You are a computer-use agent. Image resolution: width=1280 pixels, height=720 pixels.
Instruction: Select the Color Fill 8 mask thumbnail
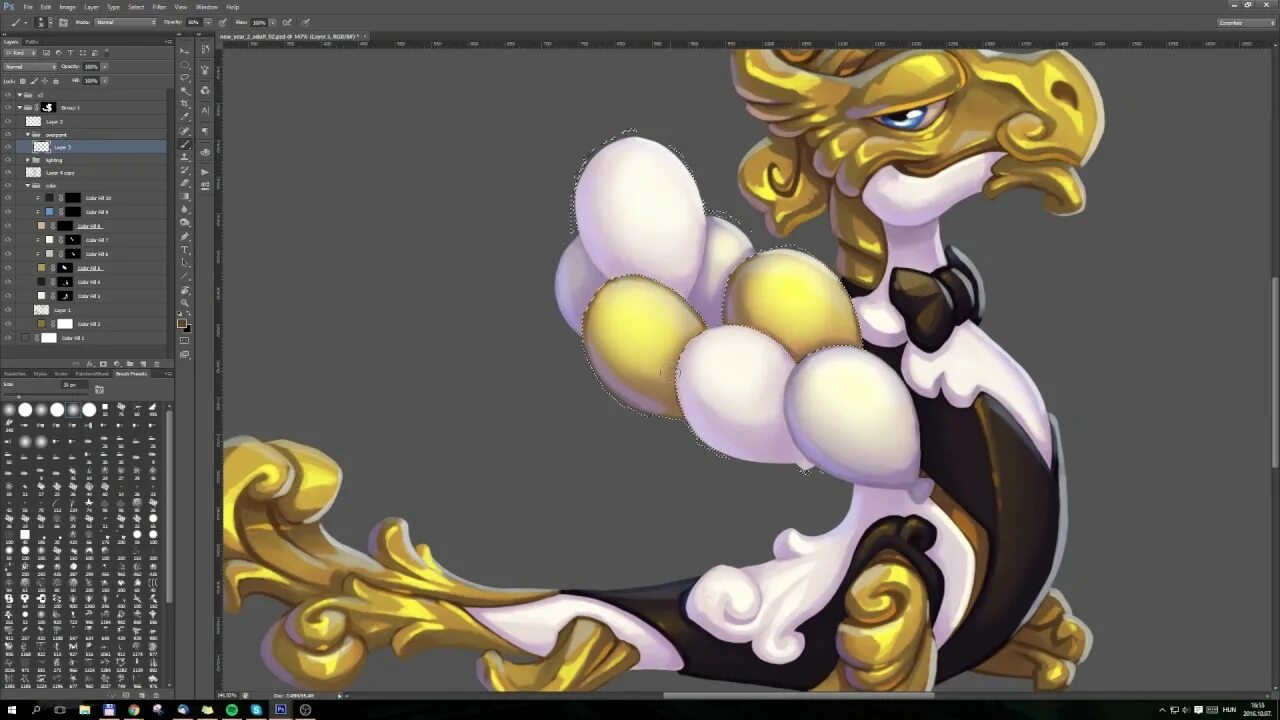65,226
